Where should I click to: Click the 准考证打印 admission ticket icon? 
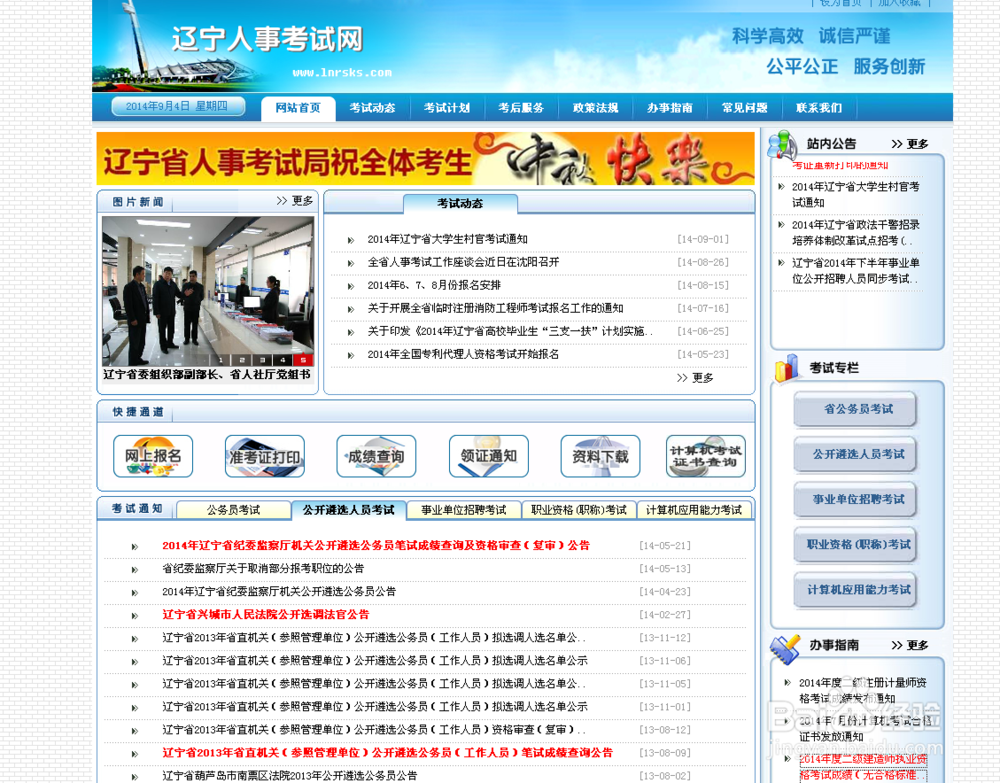[264, 456]
